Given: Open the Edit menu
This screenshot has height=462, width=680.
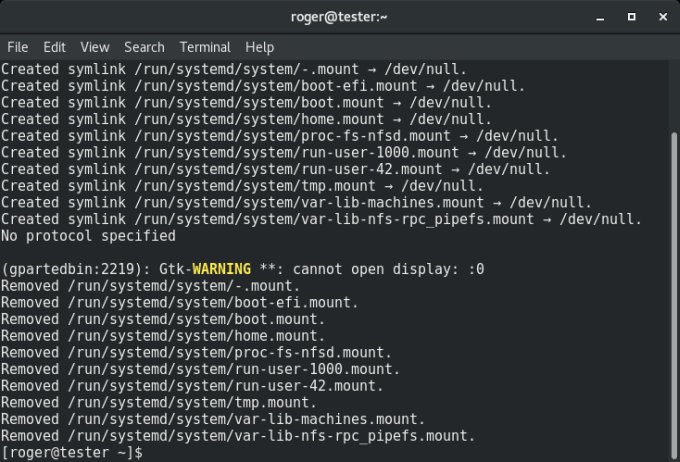Looking at the screenshot, I should pos(54,47).
